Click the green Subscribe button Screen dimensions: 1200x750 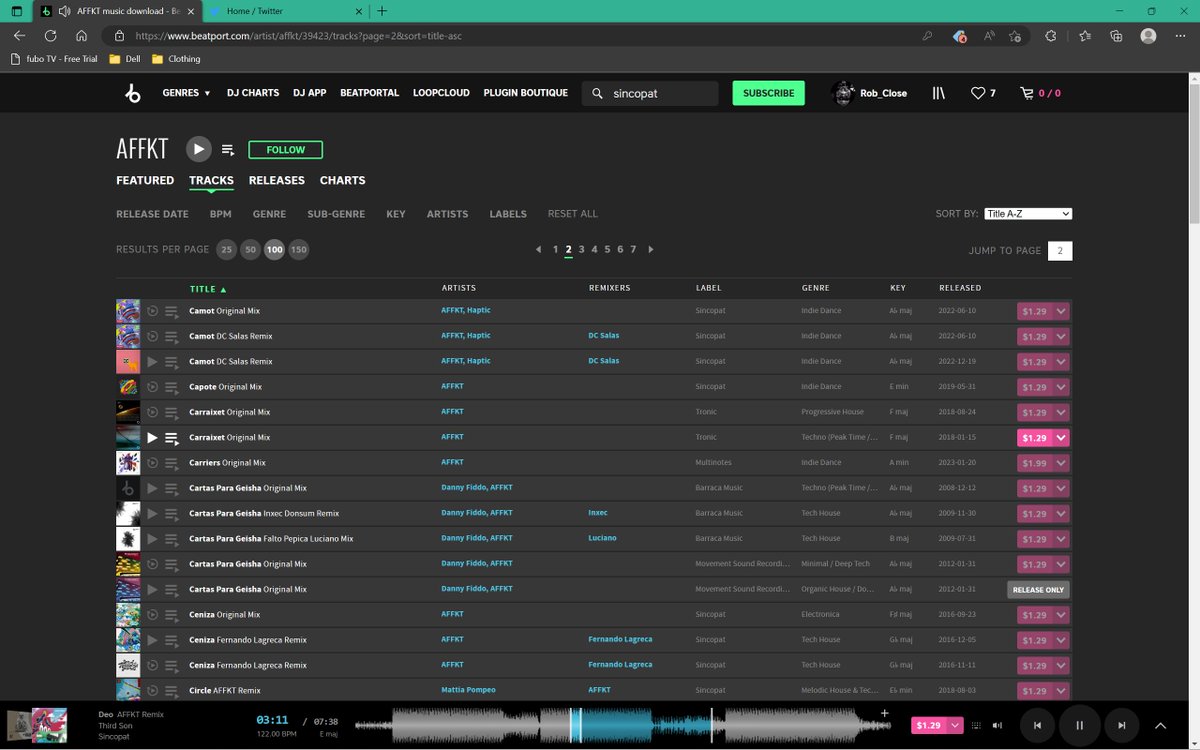(x=768, y=93)
